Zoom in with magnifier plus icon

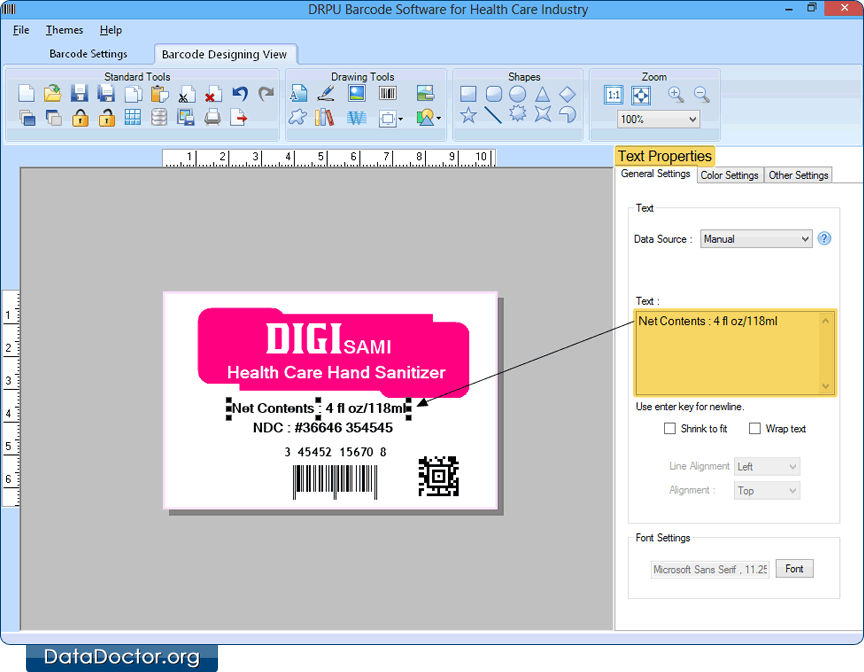coord(676,95)
